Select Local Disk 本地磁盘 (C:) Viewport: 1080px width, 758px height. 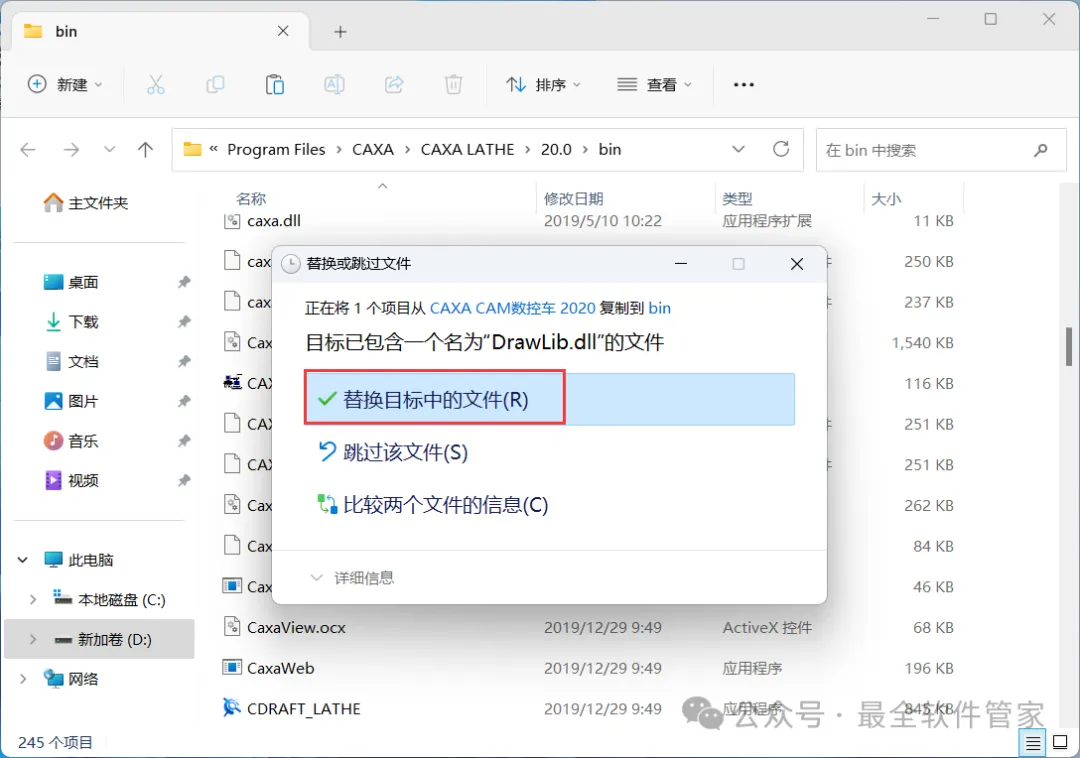[110, 600]
